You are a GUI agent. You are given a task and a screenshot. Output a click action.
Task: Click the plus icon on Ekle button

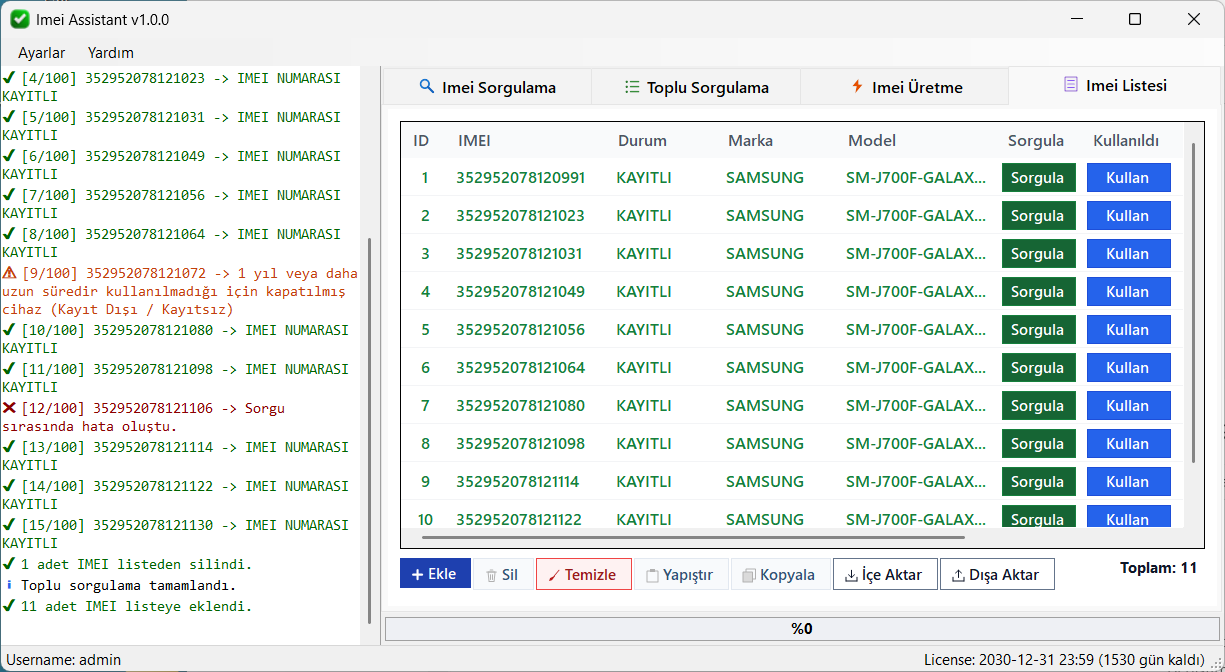coord(418,574)
